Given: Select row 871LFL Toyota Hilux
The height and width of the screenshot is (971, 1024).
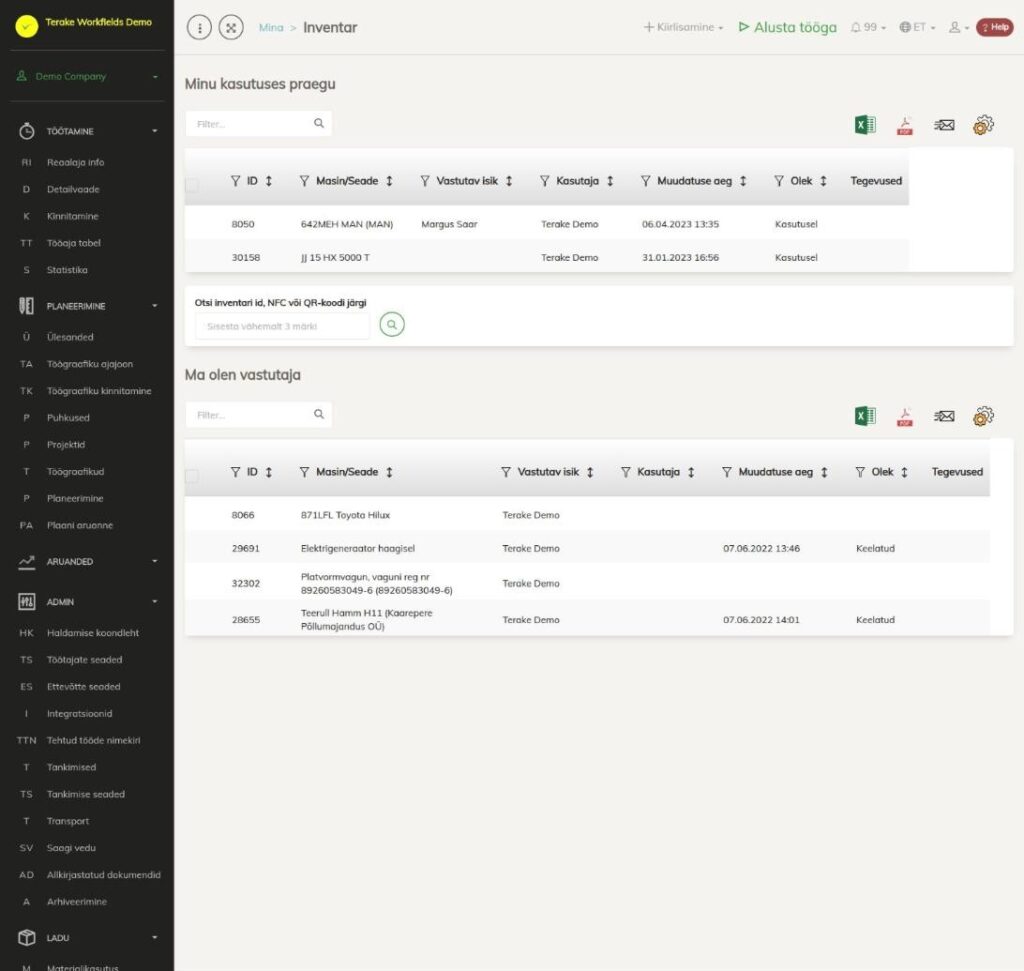Looking at the screenshot, I should click(587, 515).
